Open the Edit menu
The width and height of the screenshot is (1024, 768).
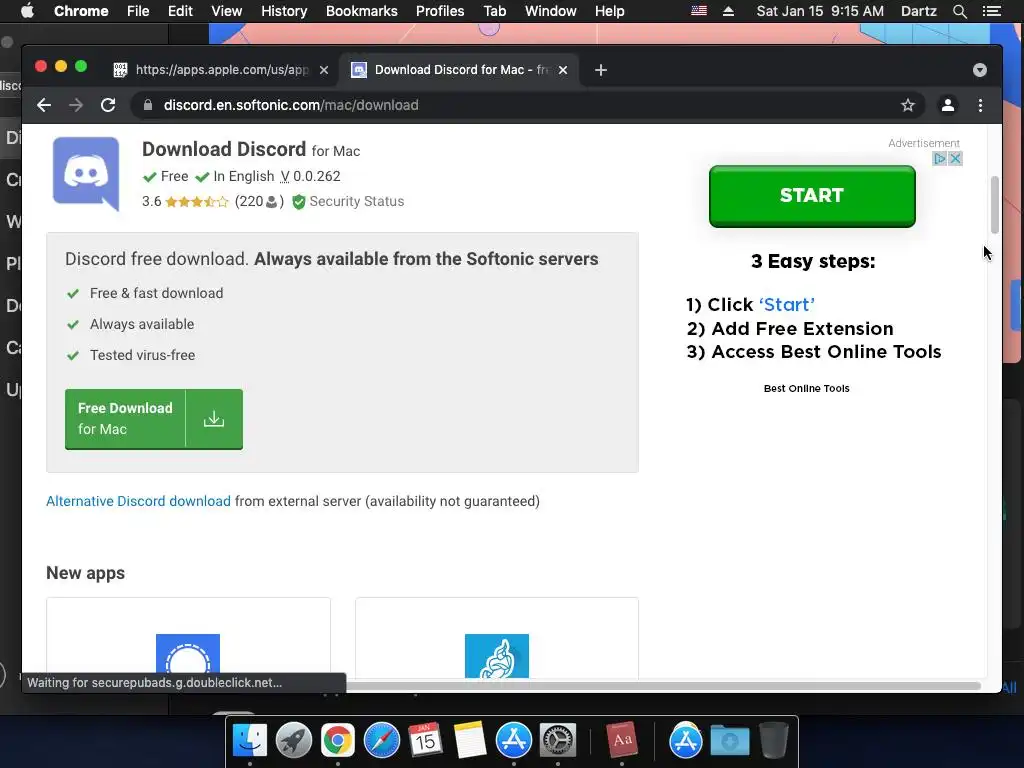pyautogui.click(x=180, y=11)
